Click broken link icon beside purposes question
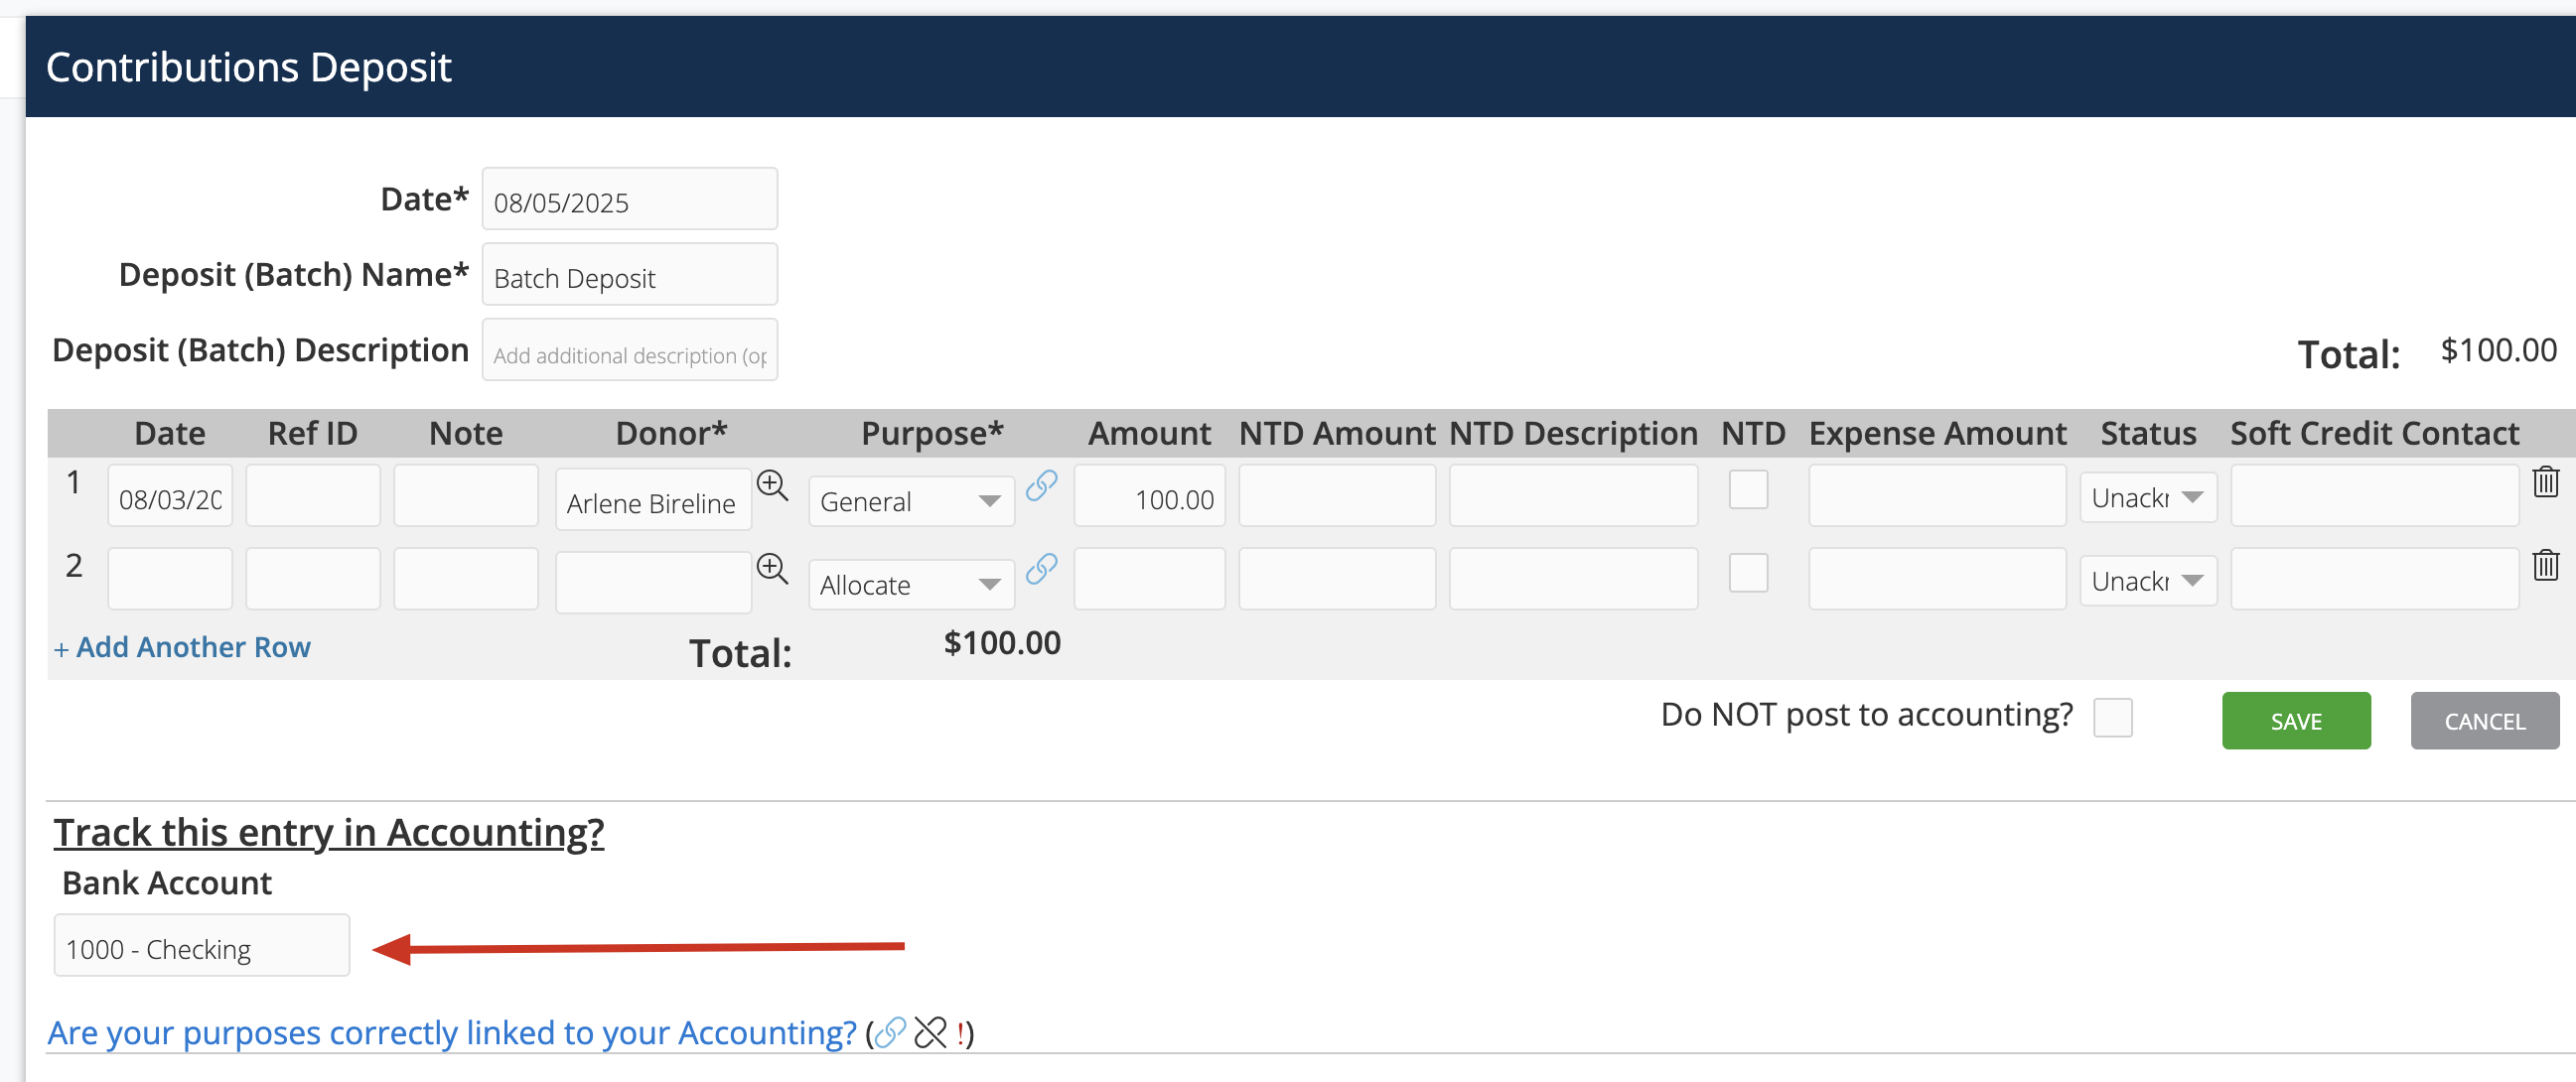Screen dimensions: 2576x1082 pos(930,1032)
